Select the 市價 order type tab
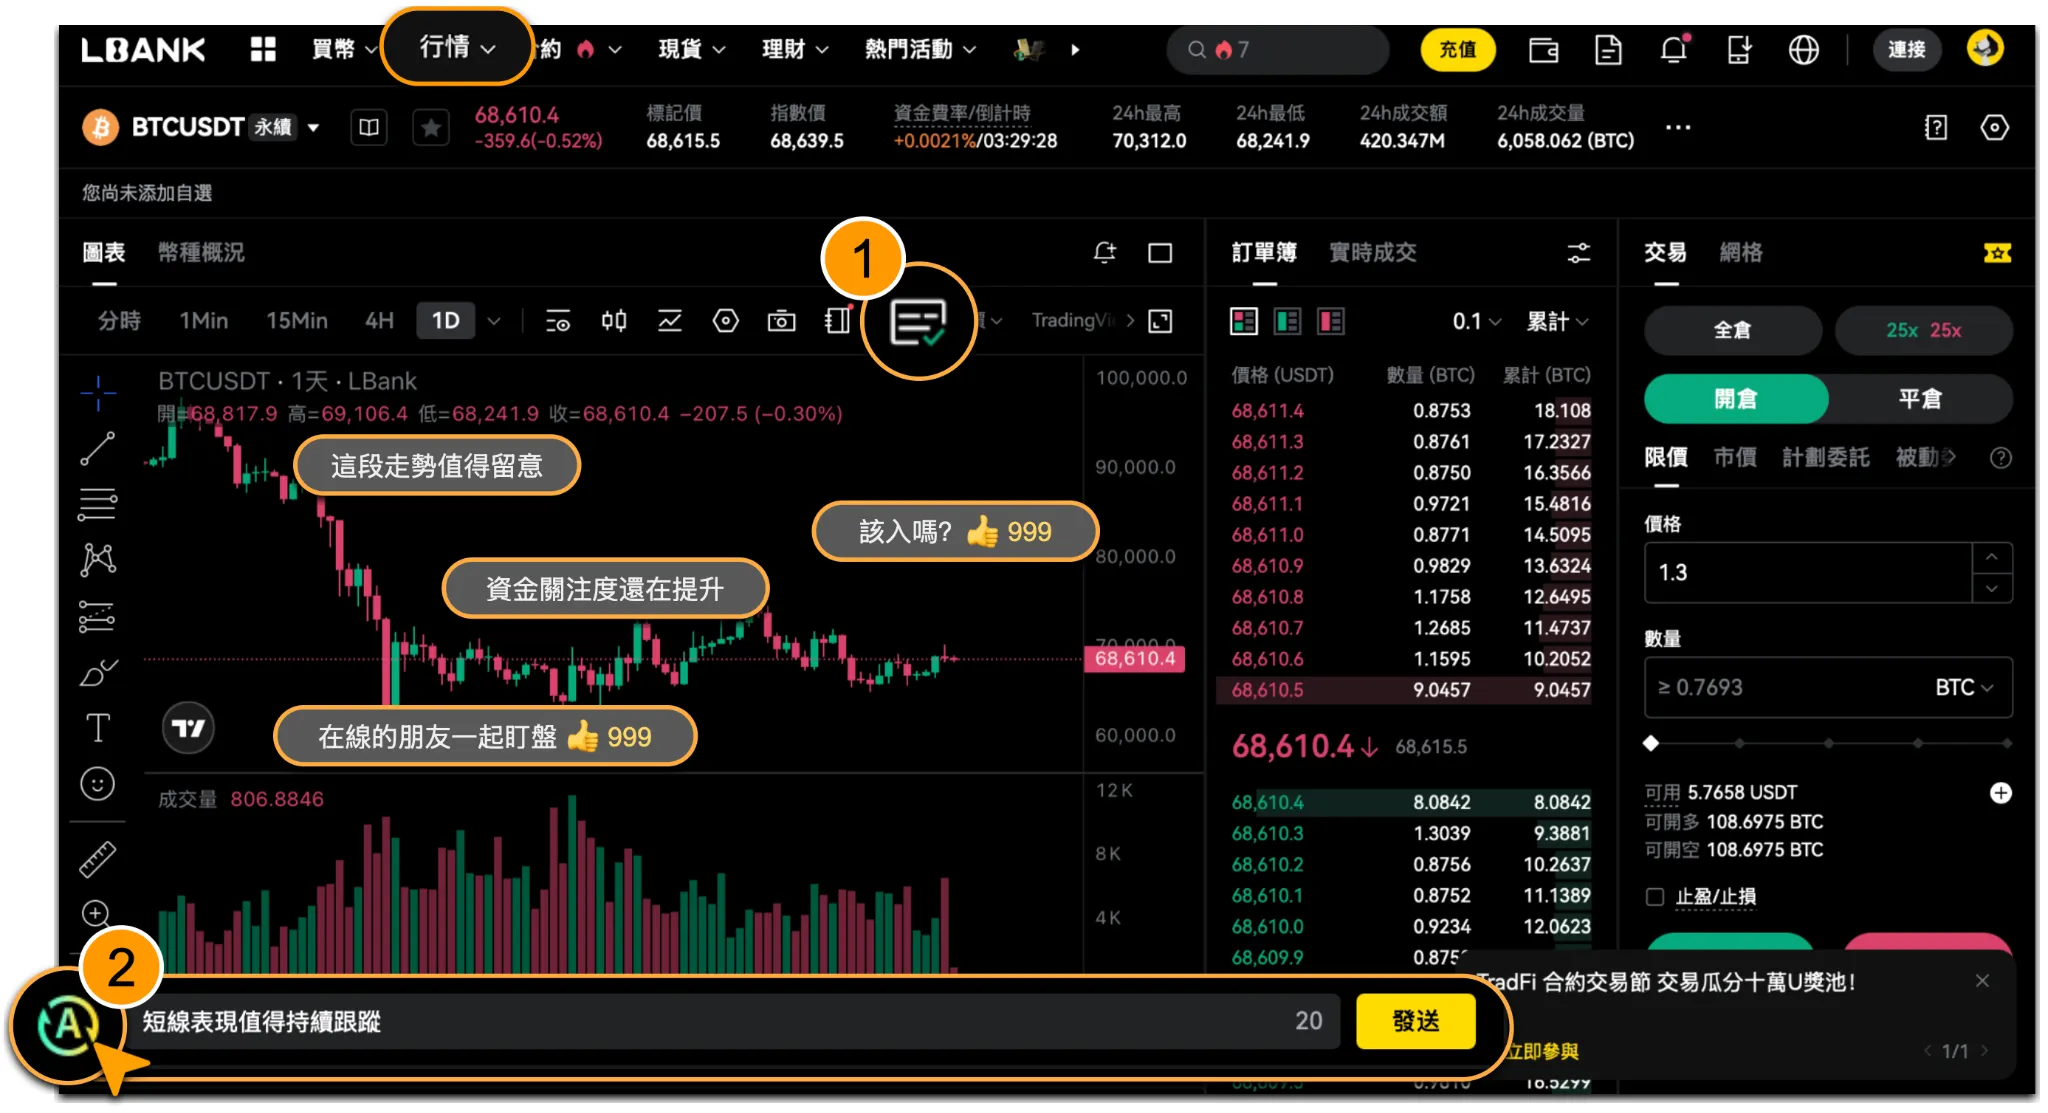This screenshot has height=1113, width=2048. click(1735, 458)
